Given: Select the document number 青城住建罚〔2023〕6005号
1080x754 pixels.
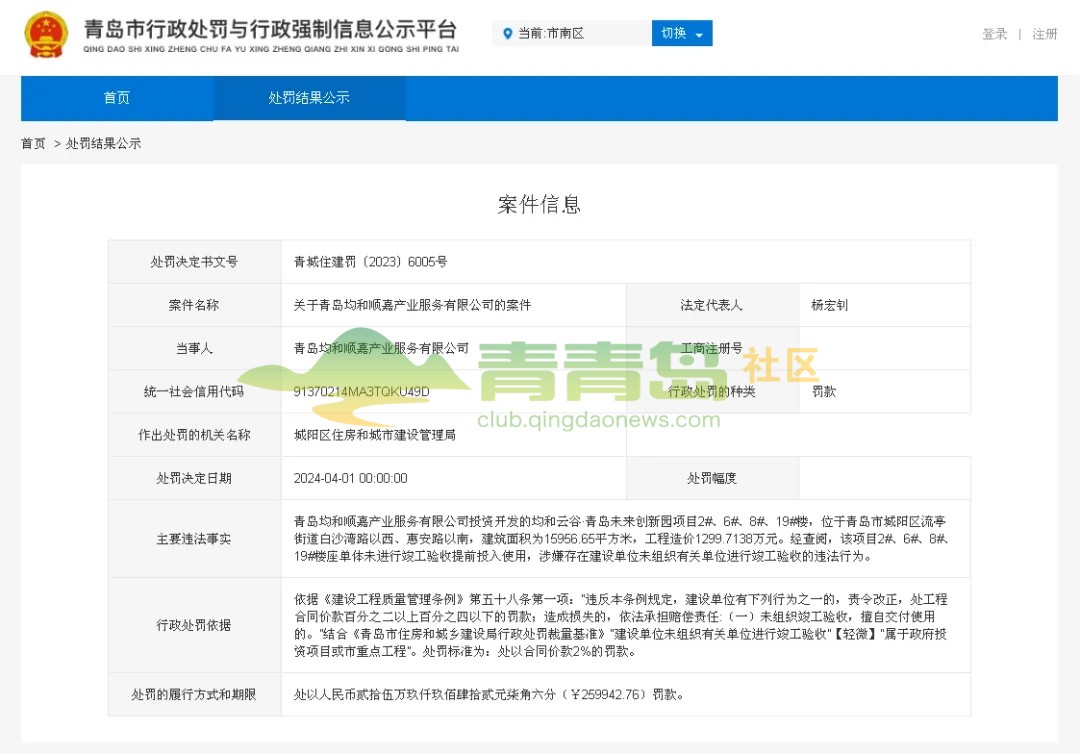Looking at the screenshot, I should pyautogui.click(x=370, y=262).
